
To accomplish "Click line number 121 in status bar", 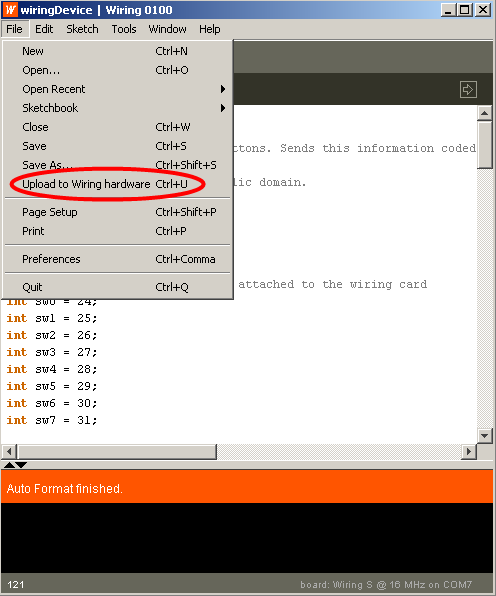I will (x=16, y=585).
